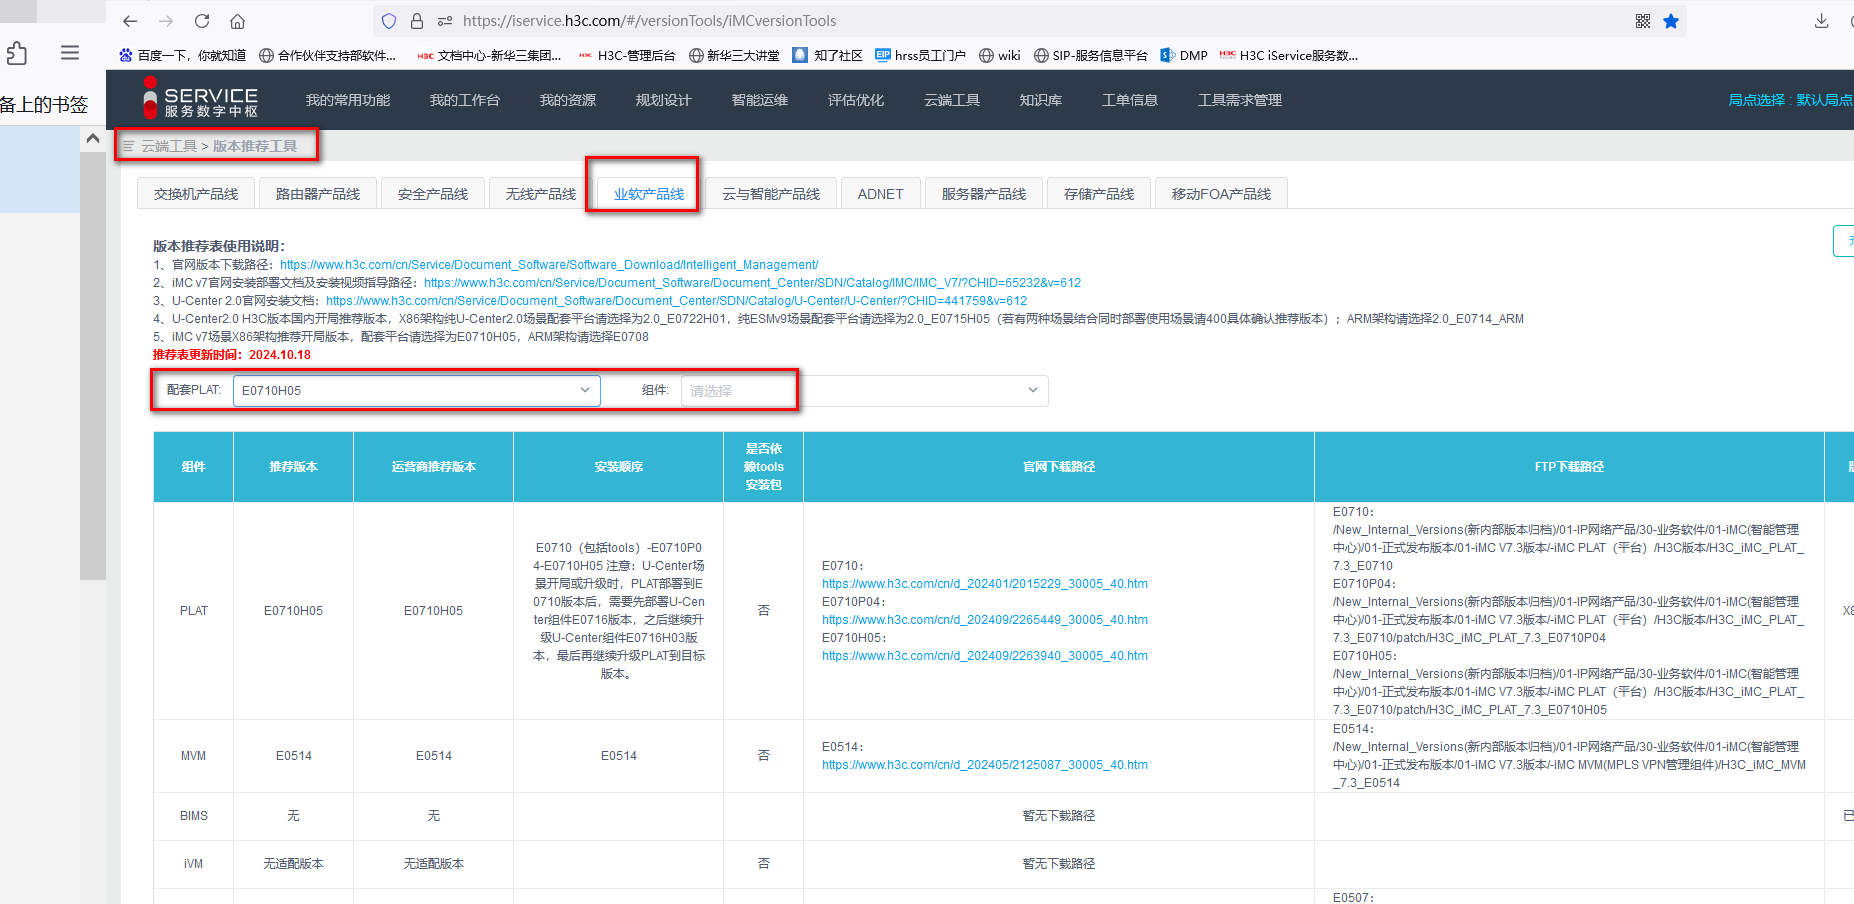Select the ADNET tab
Image resolution: width=1854 pixels, height=904 pixels.
(x=880, y=194)
